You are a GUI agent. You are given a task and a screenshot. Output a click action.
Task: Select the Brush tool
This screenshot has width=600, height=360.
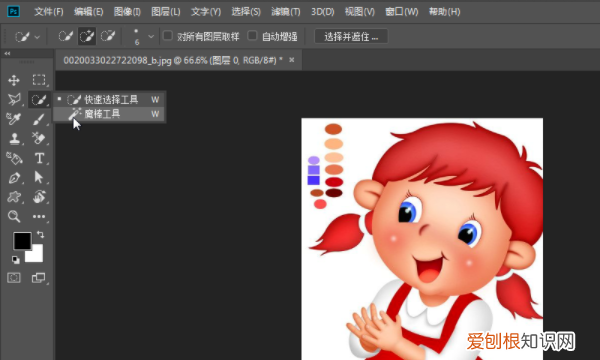(39, 119)
